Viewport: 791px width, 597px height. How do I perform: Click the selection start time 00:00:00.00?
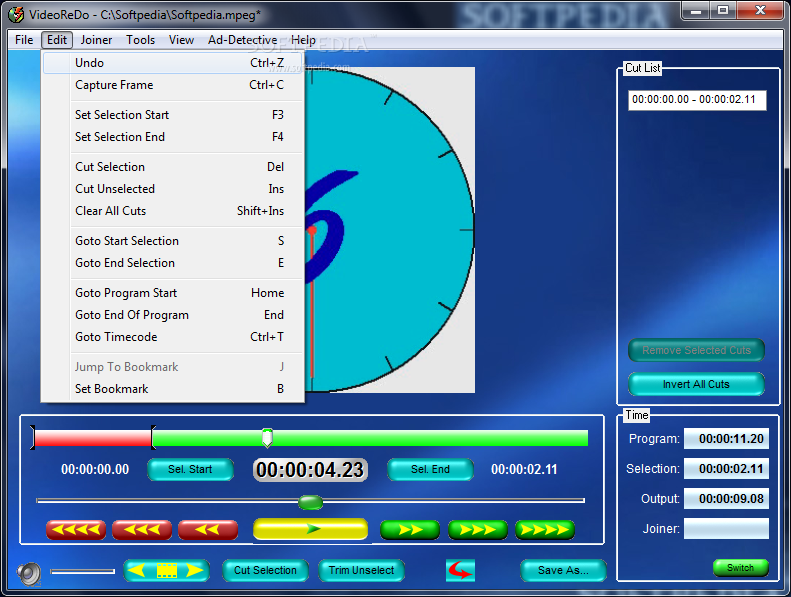coord(95,469)
